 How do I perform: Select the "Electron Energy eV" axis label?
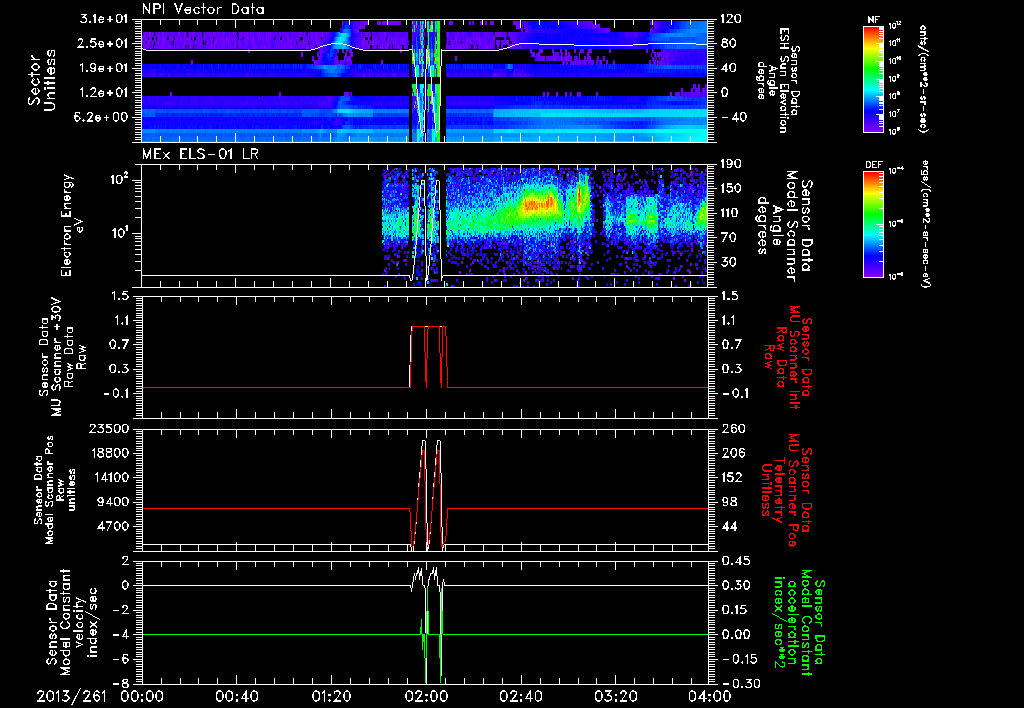pyautogui.click(x=74, y=225)
